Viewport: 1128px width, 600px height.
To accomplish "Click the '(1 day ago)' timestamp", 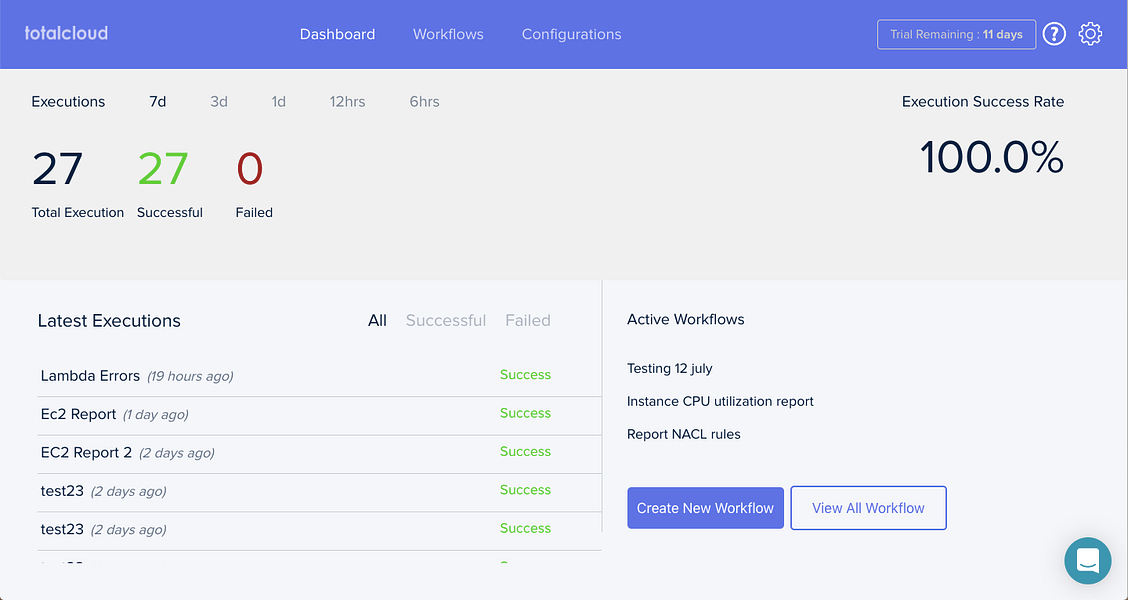I will pyautogui.click(x=155, y=415).
